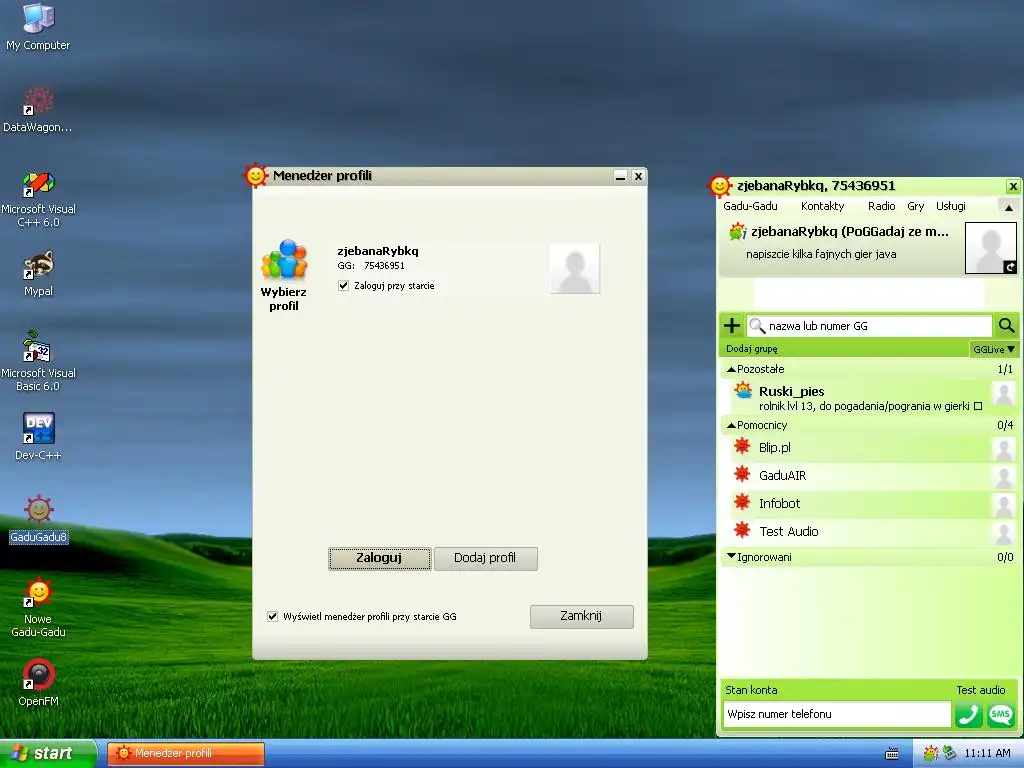The width and height of the screenshot is (1024, 768).
Task: Collapse menu with up arrow button
Action: click(x=1008, y=208)
